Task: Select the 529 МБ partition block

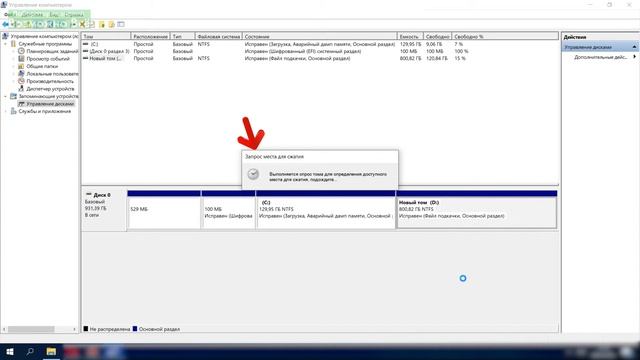Action: pos(164,209)
